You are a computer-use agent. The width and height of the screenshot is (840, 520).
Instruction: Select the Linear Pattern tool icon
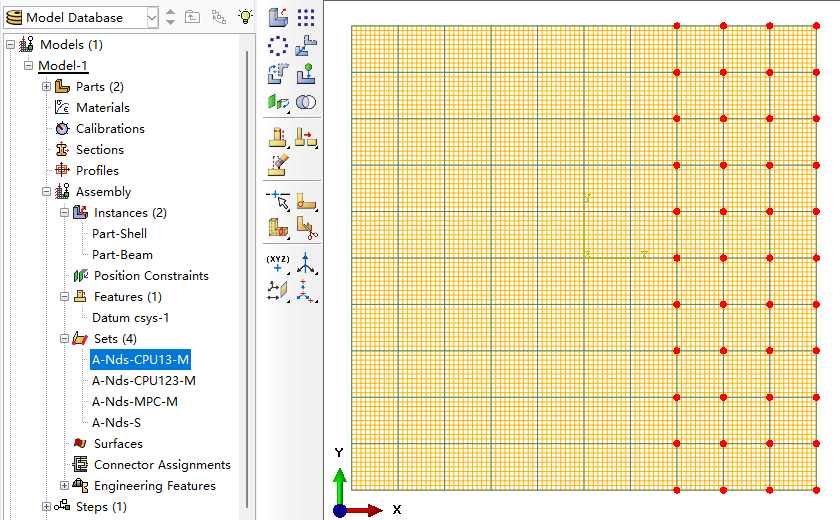[x=306, y=17]
